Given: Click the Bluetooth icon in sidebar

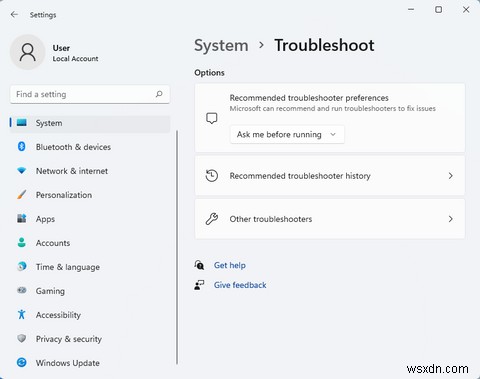Looking at the screenshot, I should click(x=22, y=147).
